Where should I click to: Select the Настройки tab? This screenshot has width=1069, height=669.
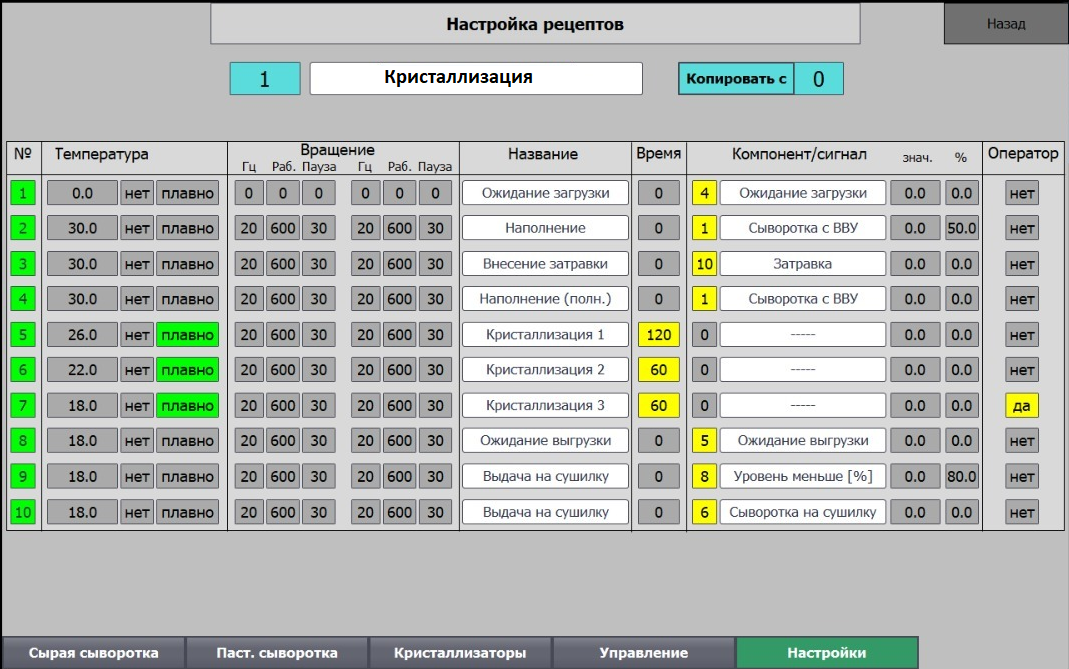826,653
